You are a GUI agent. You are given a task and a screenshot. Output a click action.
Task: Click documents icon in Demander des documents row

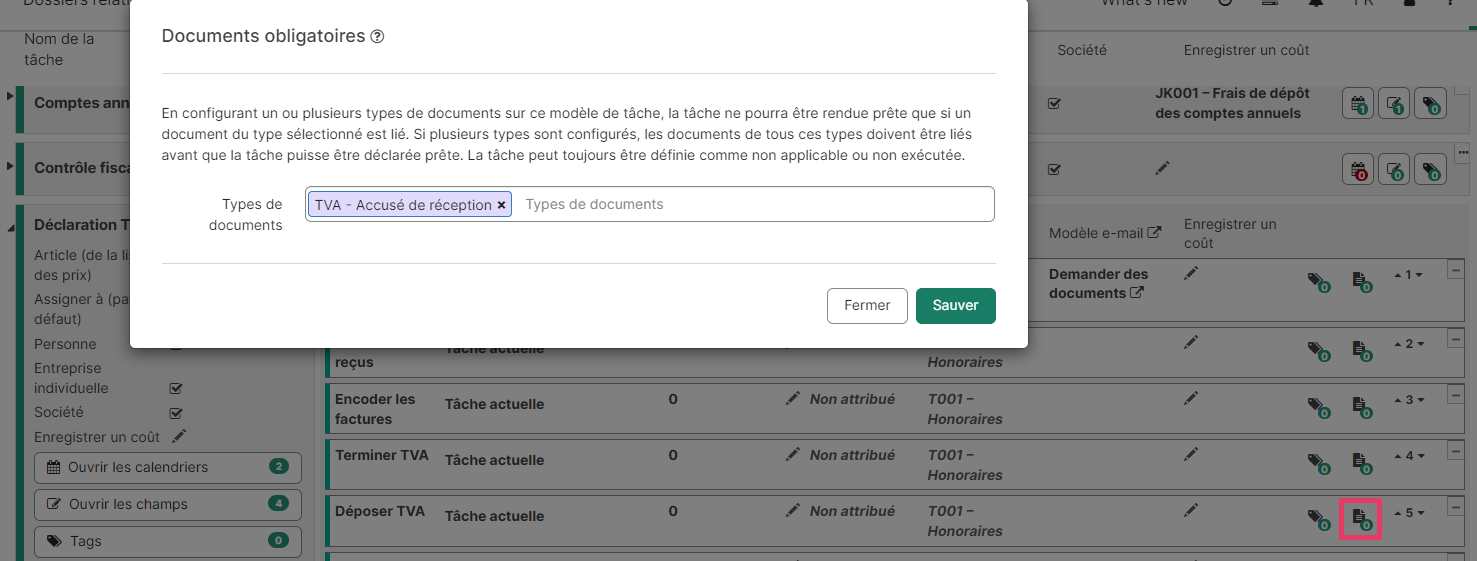pos(1360,282)
